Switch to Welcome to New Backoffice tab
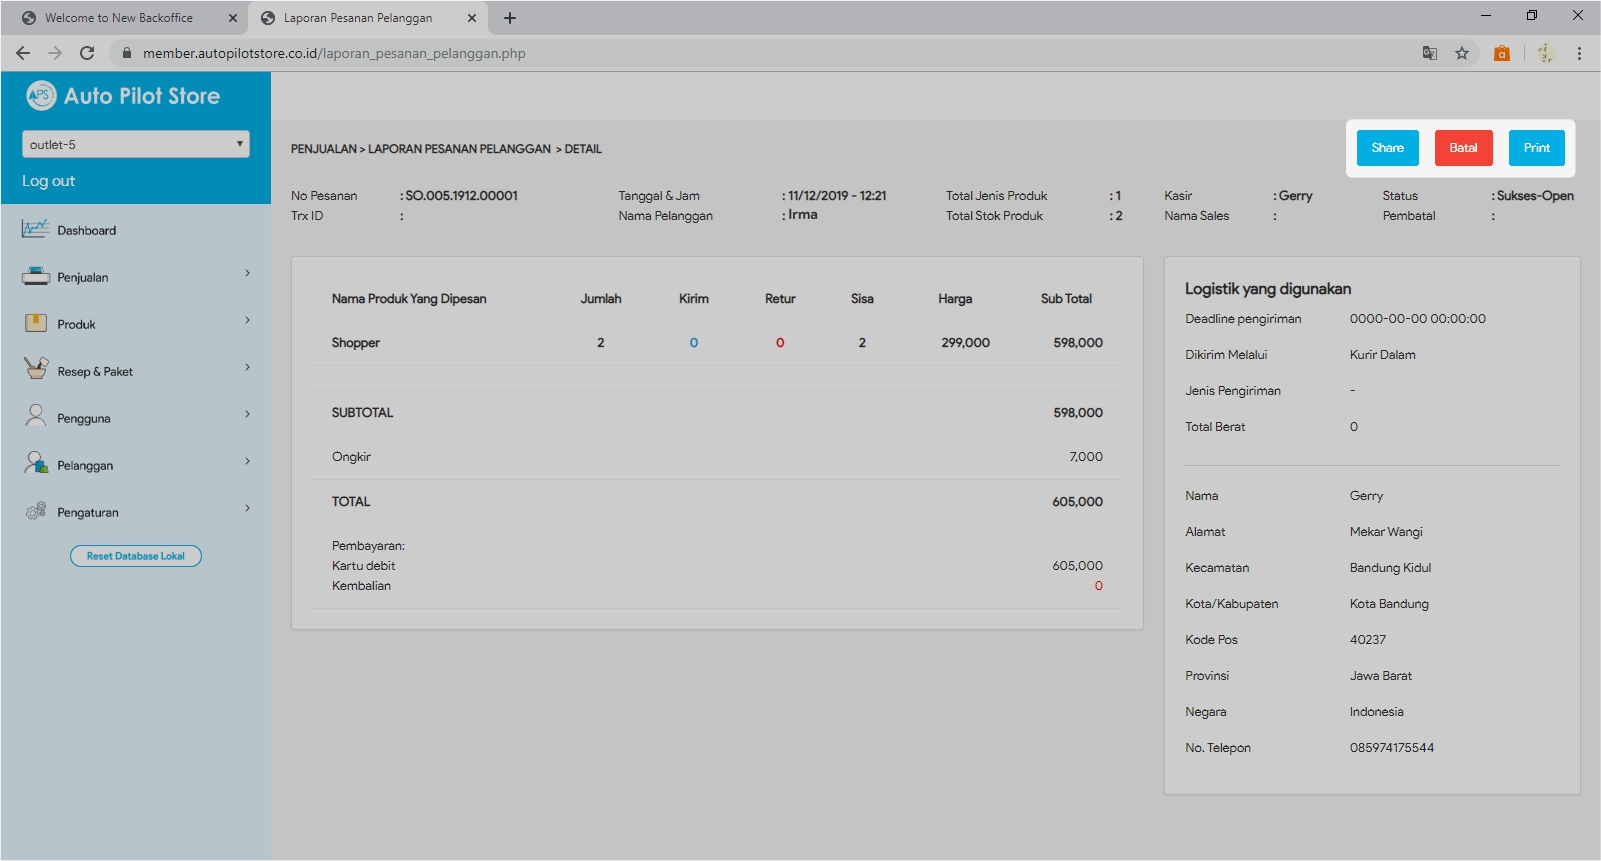Screen dimensions: 1601x861 coord(119,18)
